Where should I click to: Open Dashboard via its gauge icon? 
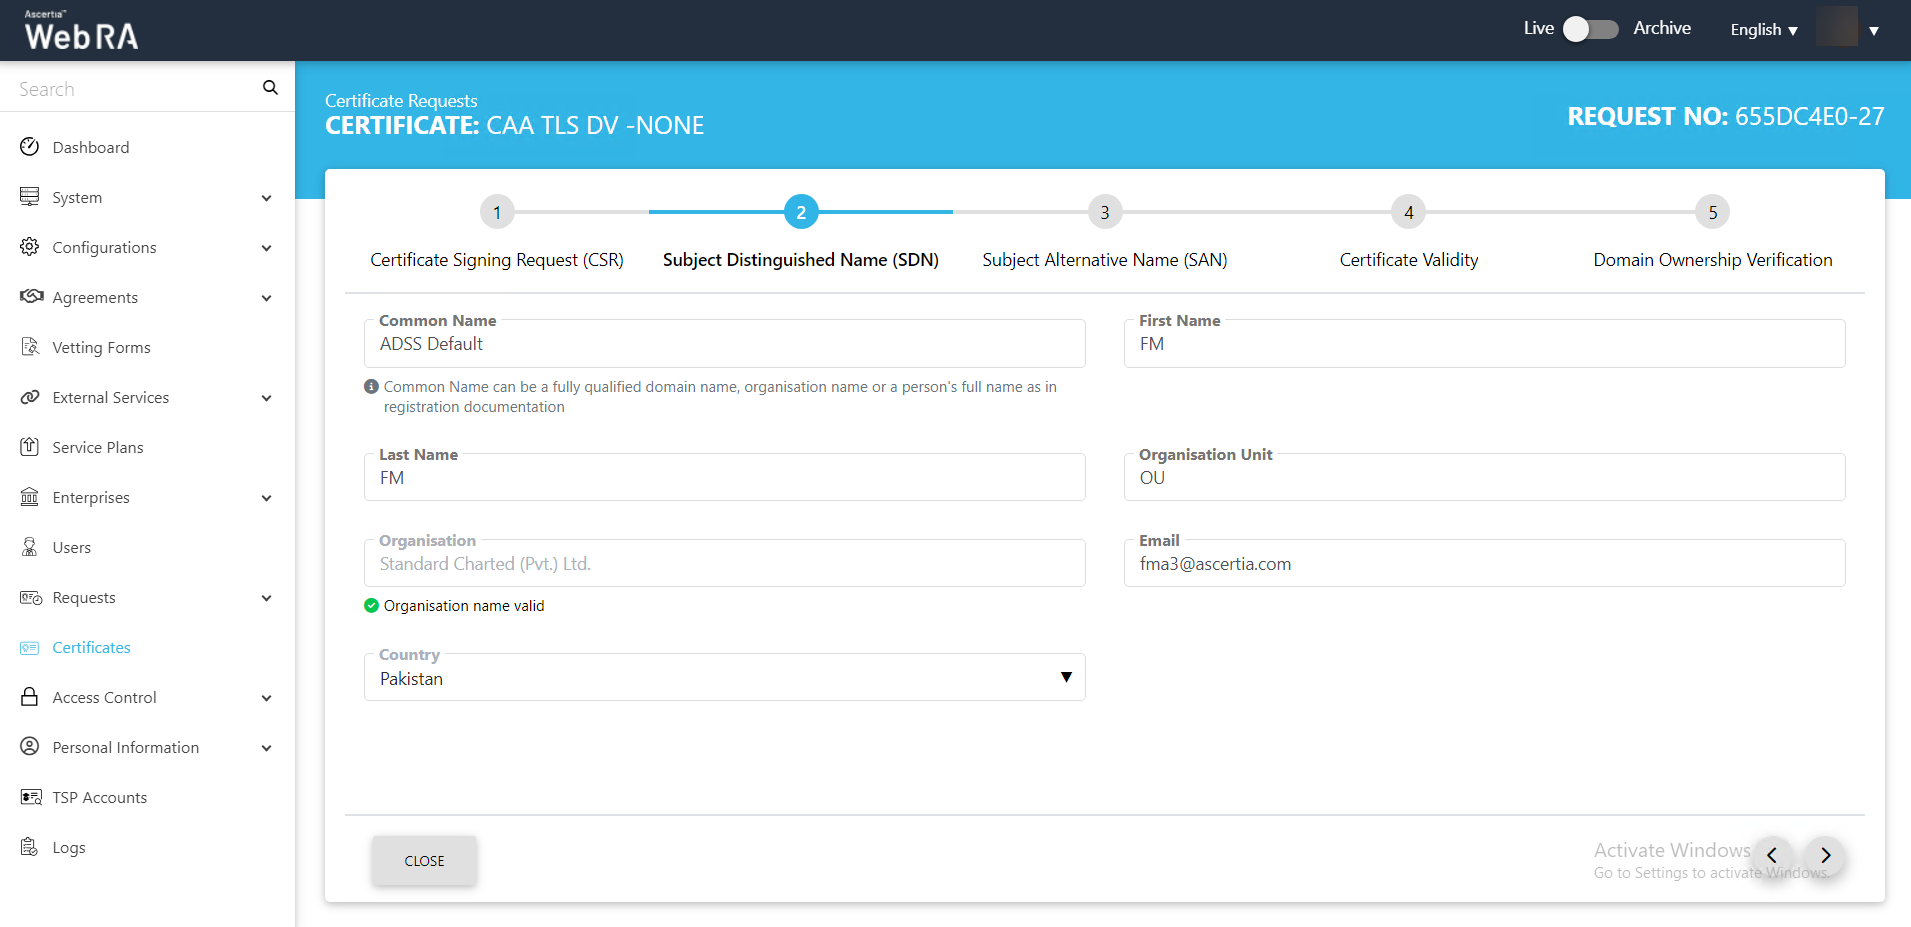[30, 147]
